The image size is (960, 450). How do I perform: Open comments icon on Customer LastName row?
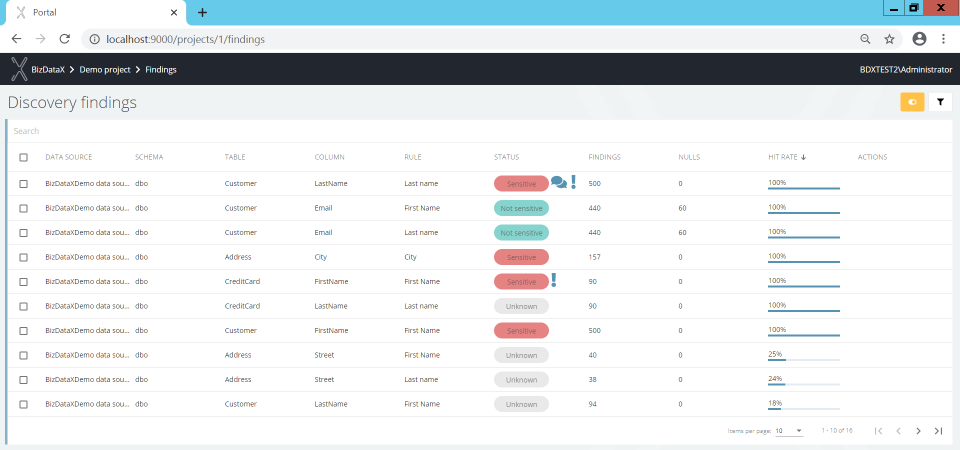(x=558, y=182)
